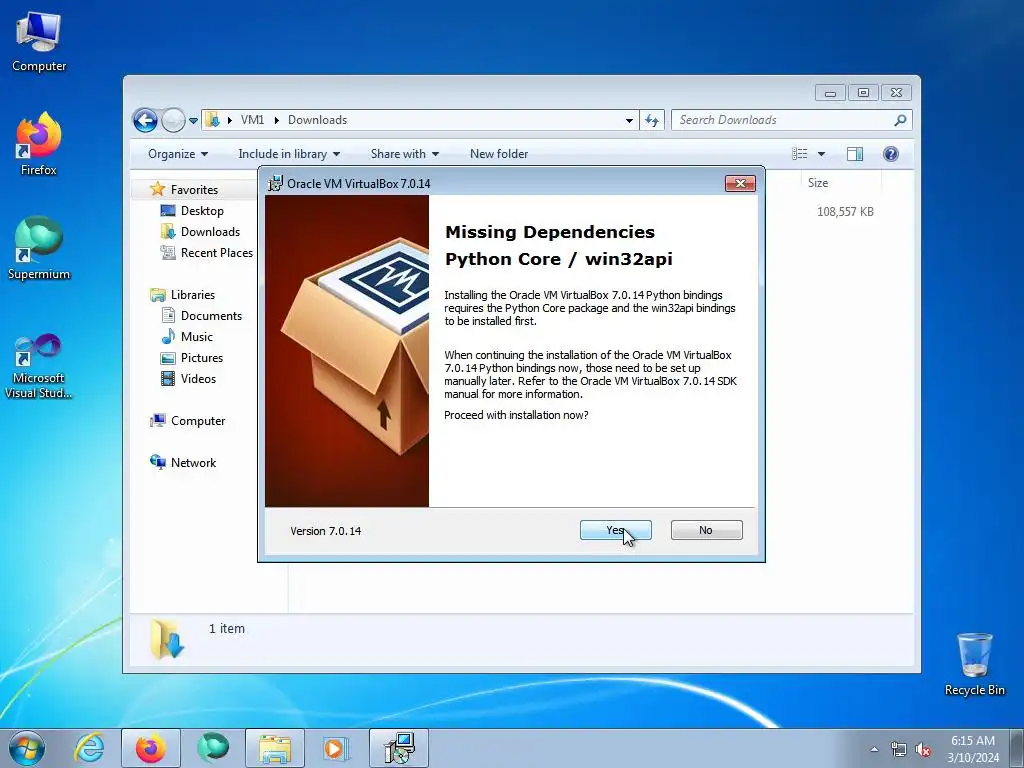Refresh the Downloads folder view
Screen dimensions: 1024x768
[x=652, y=120]
